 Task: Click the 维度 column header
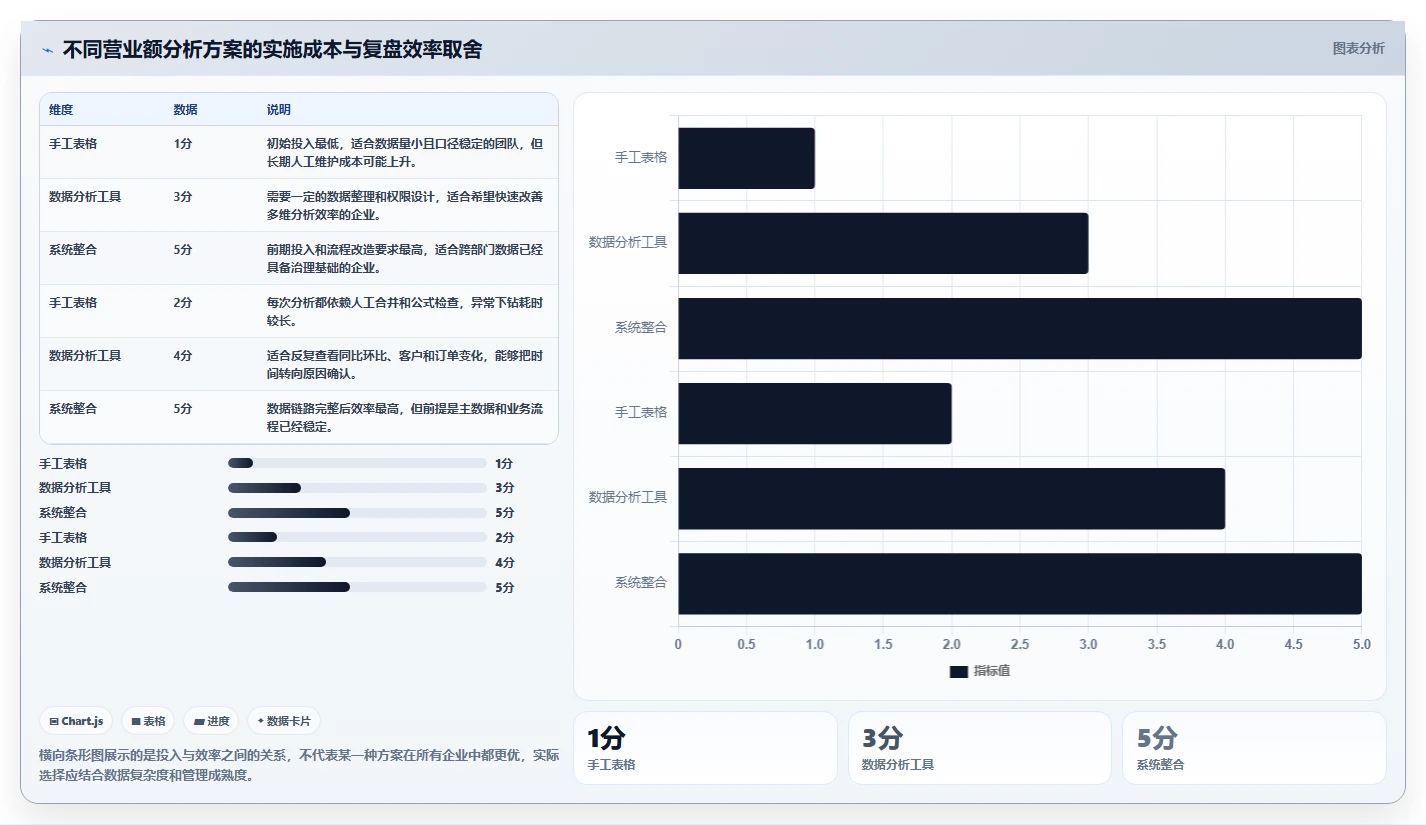coord(61,109)
